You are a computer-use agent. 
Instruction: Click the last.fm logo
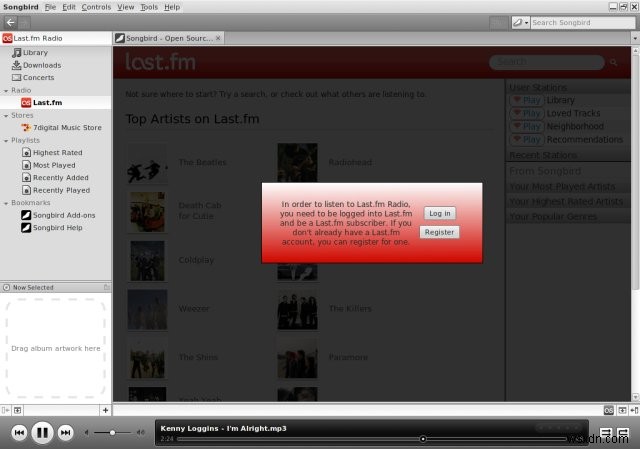tap(160, 62)
